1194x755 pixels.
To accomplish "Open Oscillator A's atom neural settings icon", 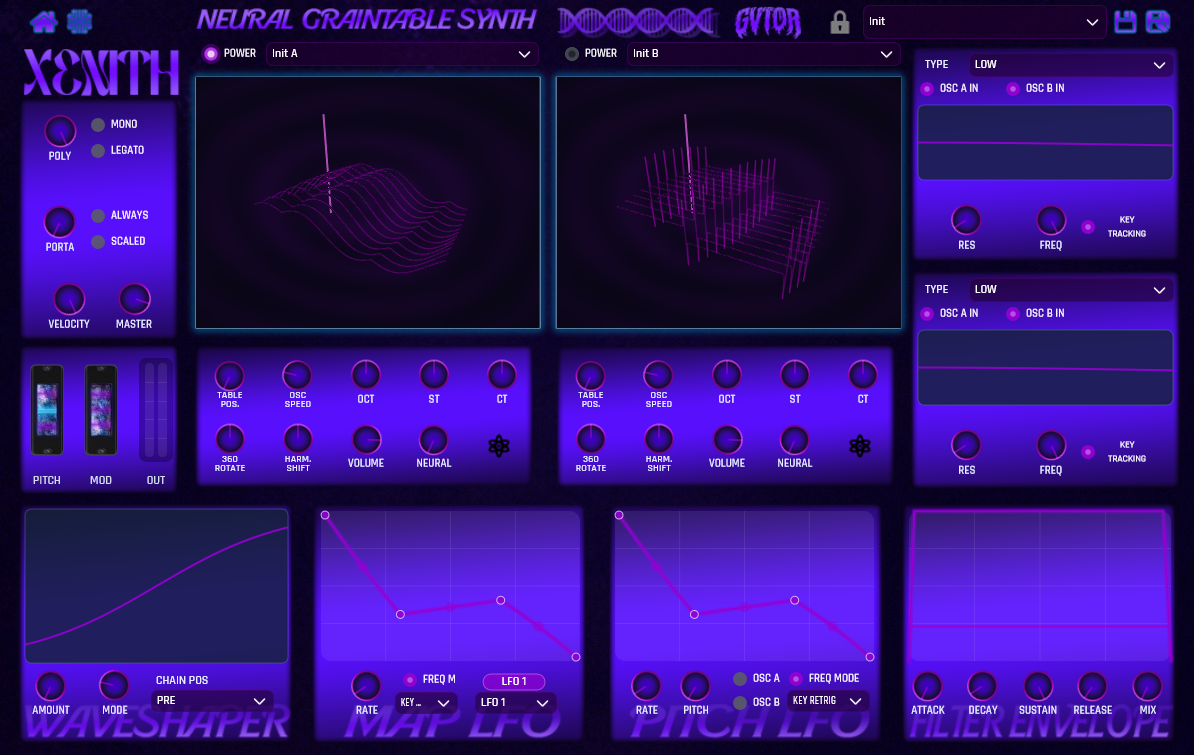I will 498,447.
